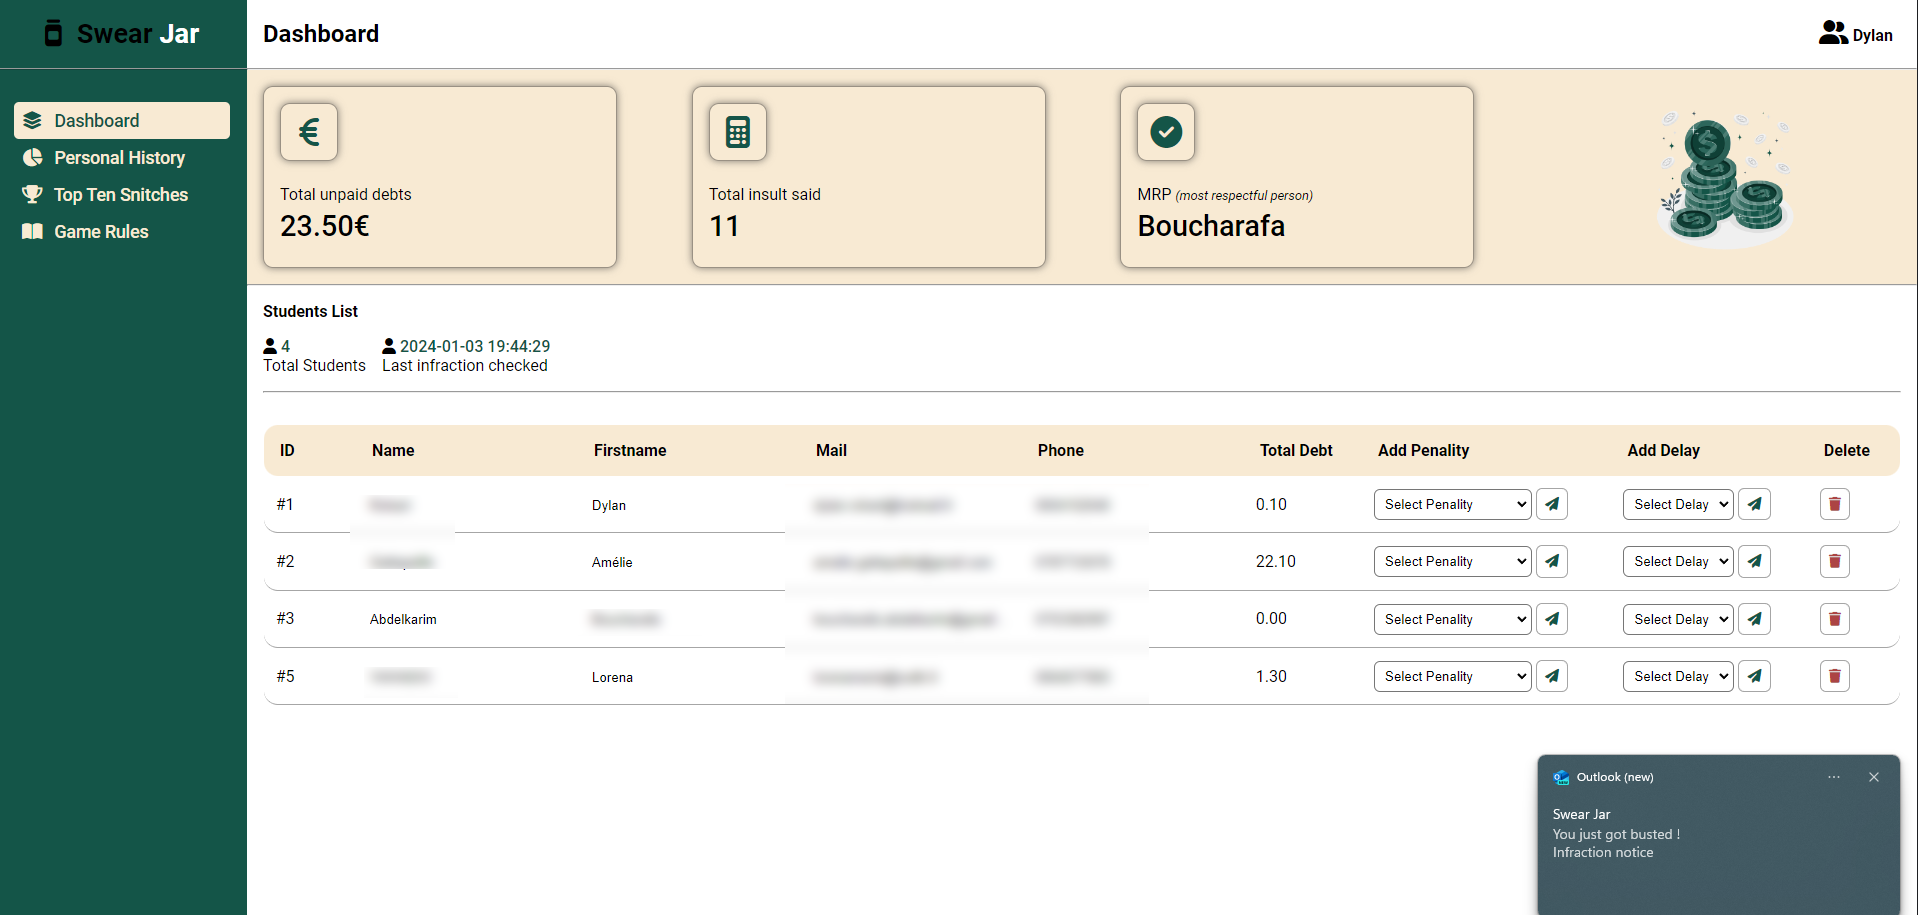This screenshot has width=1918, height=915.
Task: Dismiss the Outlook notification popup
Action: click(x=1873, y=777)
